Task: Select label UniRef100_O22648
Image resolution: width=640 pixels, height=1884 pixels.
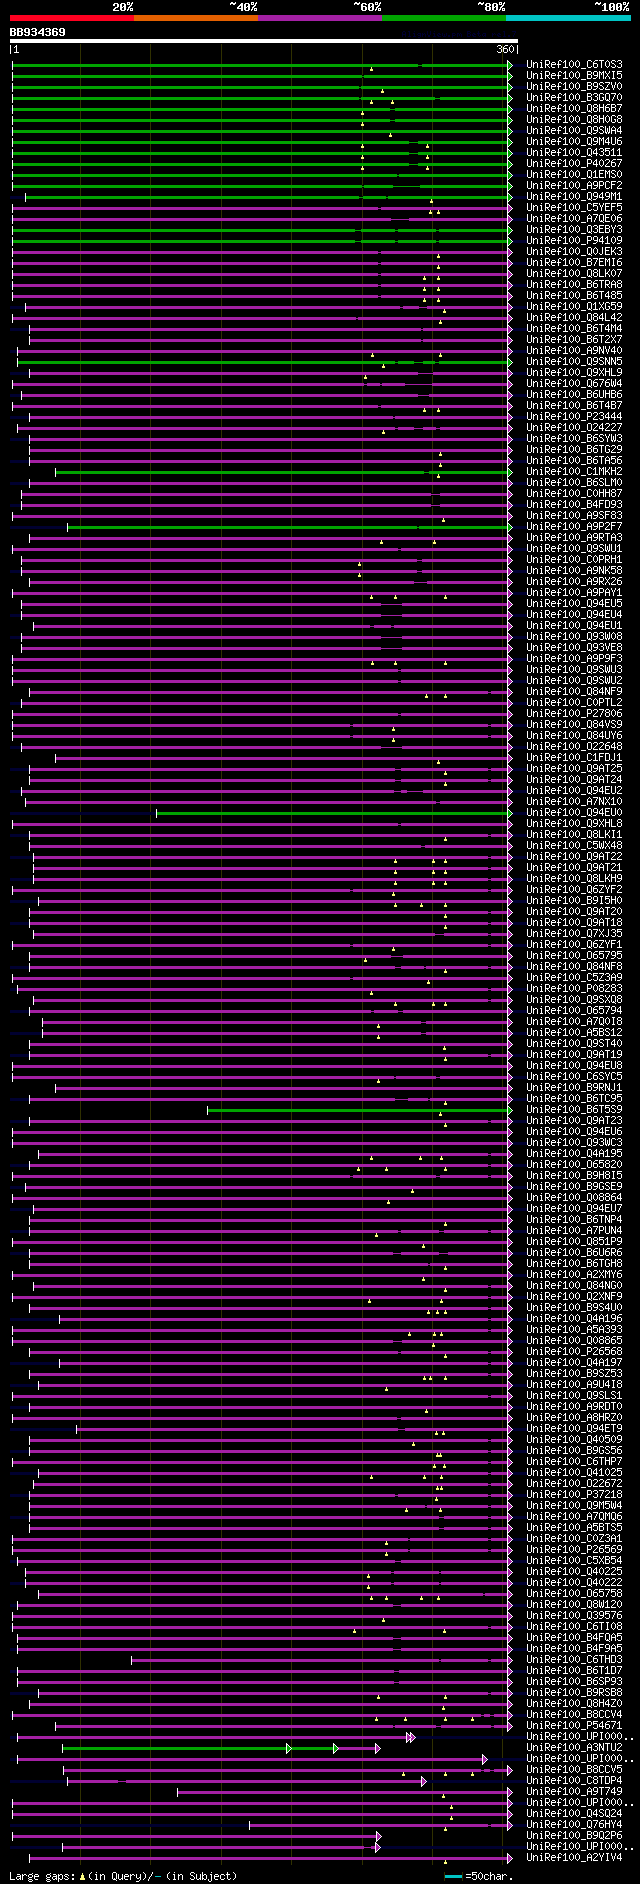Action: tap(574, 747)
